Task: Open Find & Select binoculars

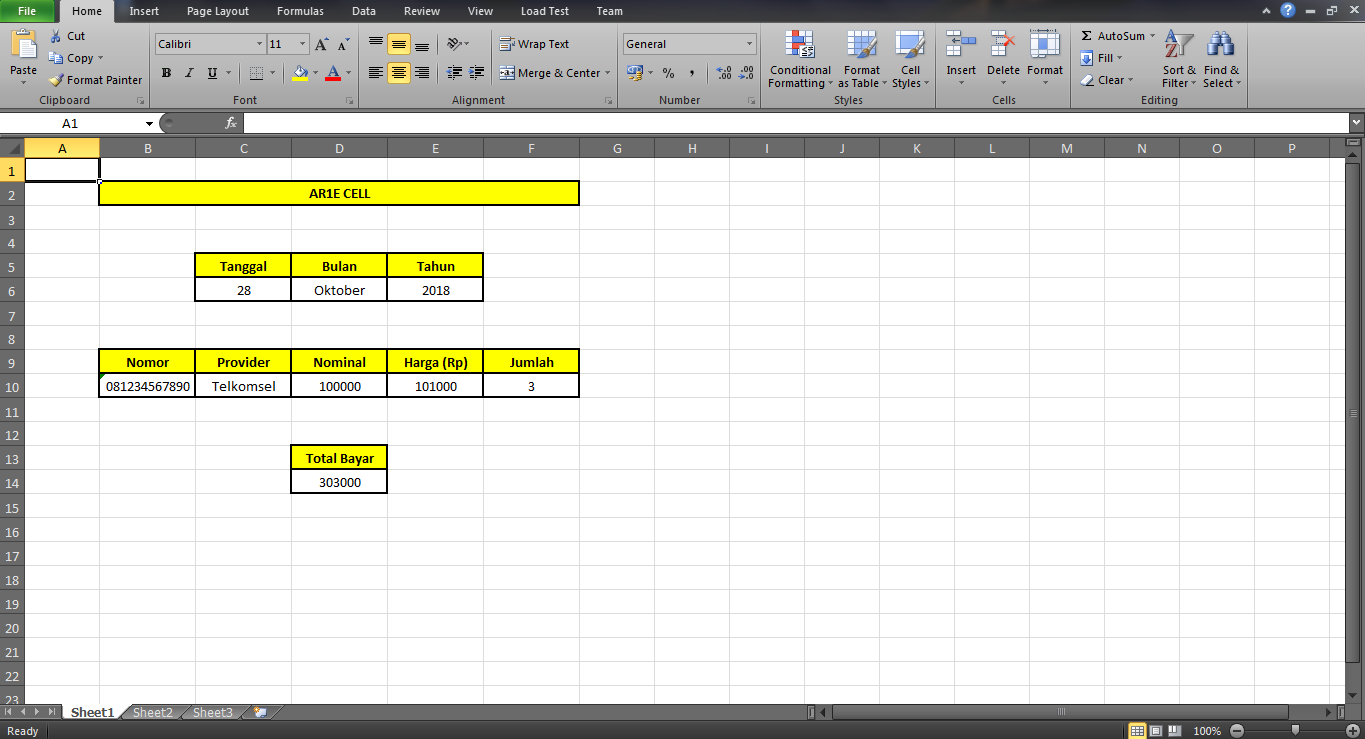Action: [1221, 60]
